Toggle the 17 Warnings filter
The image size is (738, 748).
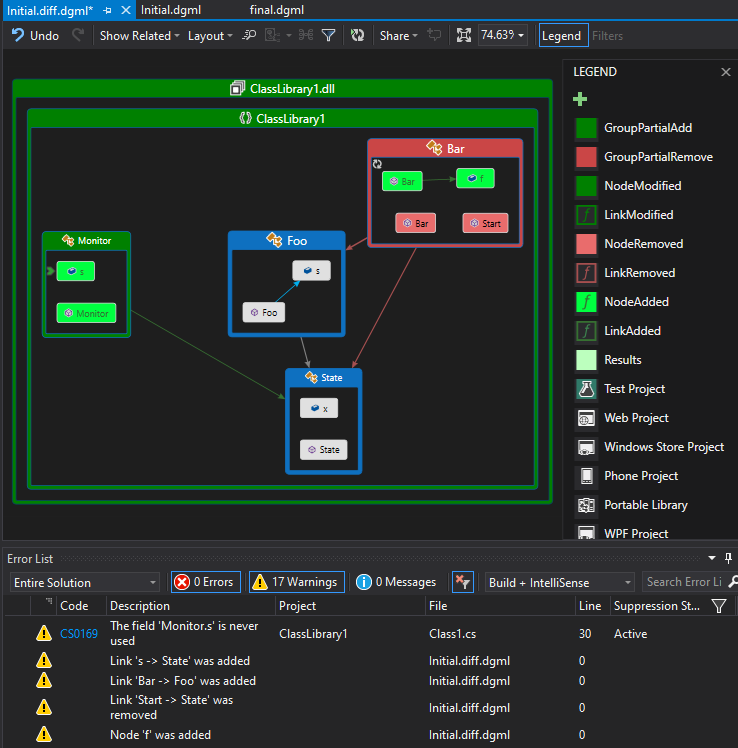click(295, 582)
